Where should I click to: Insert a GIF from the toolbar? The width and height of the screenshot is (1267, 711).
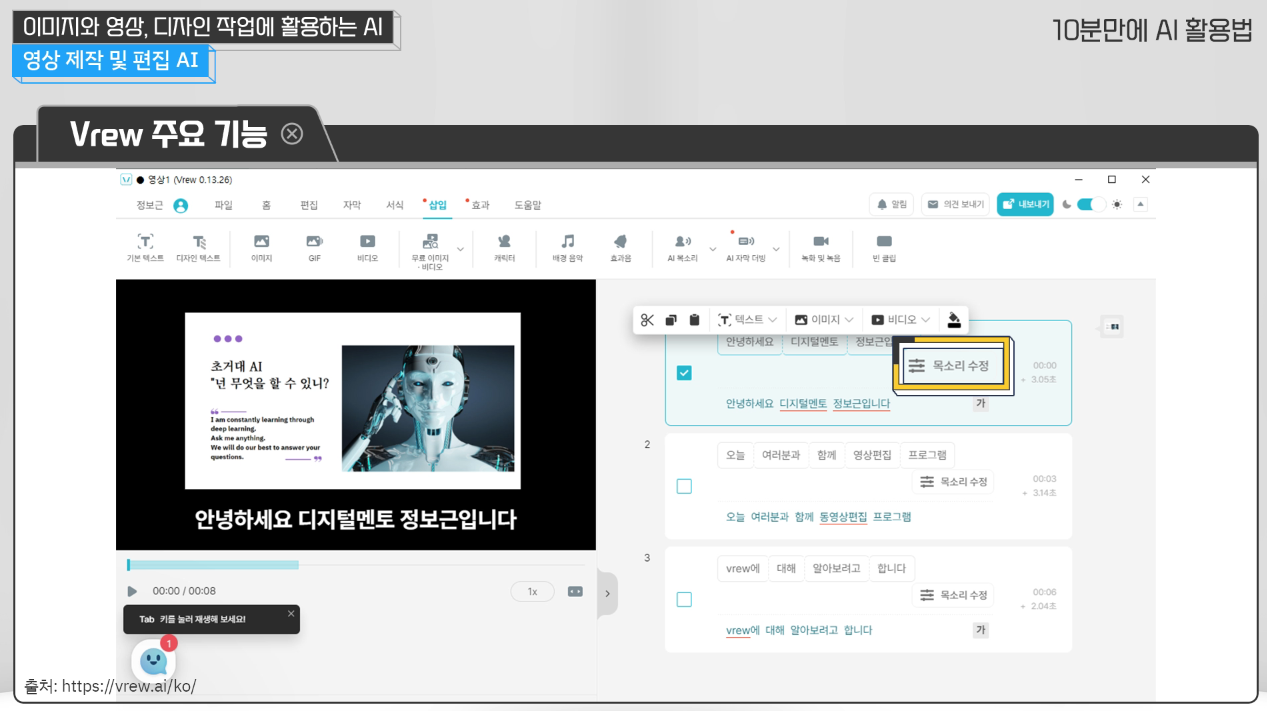(x=314, y=248)
